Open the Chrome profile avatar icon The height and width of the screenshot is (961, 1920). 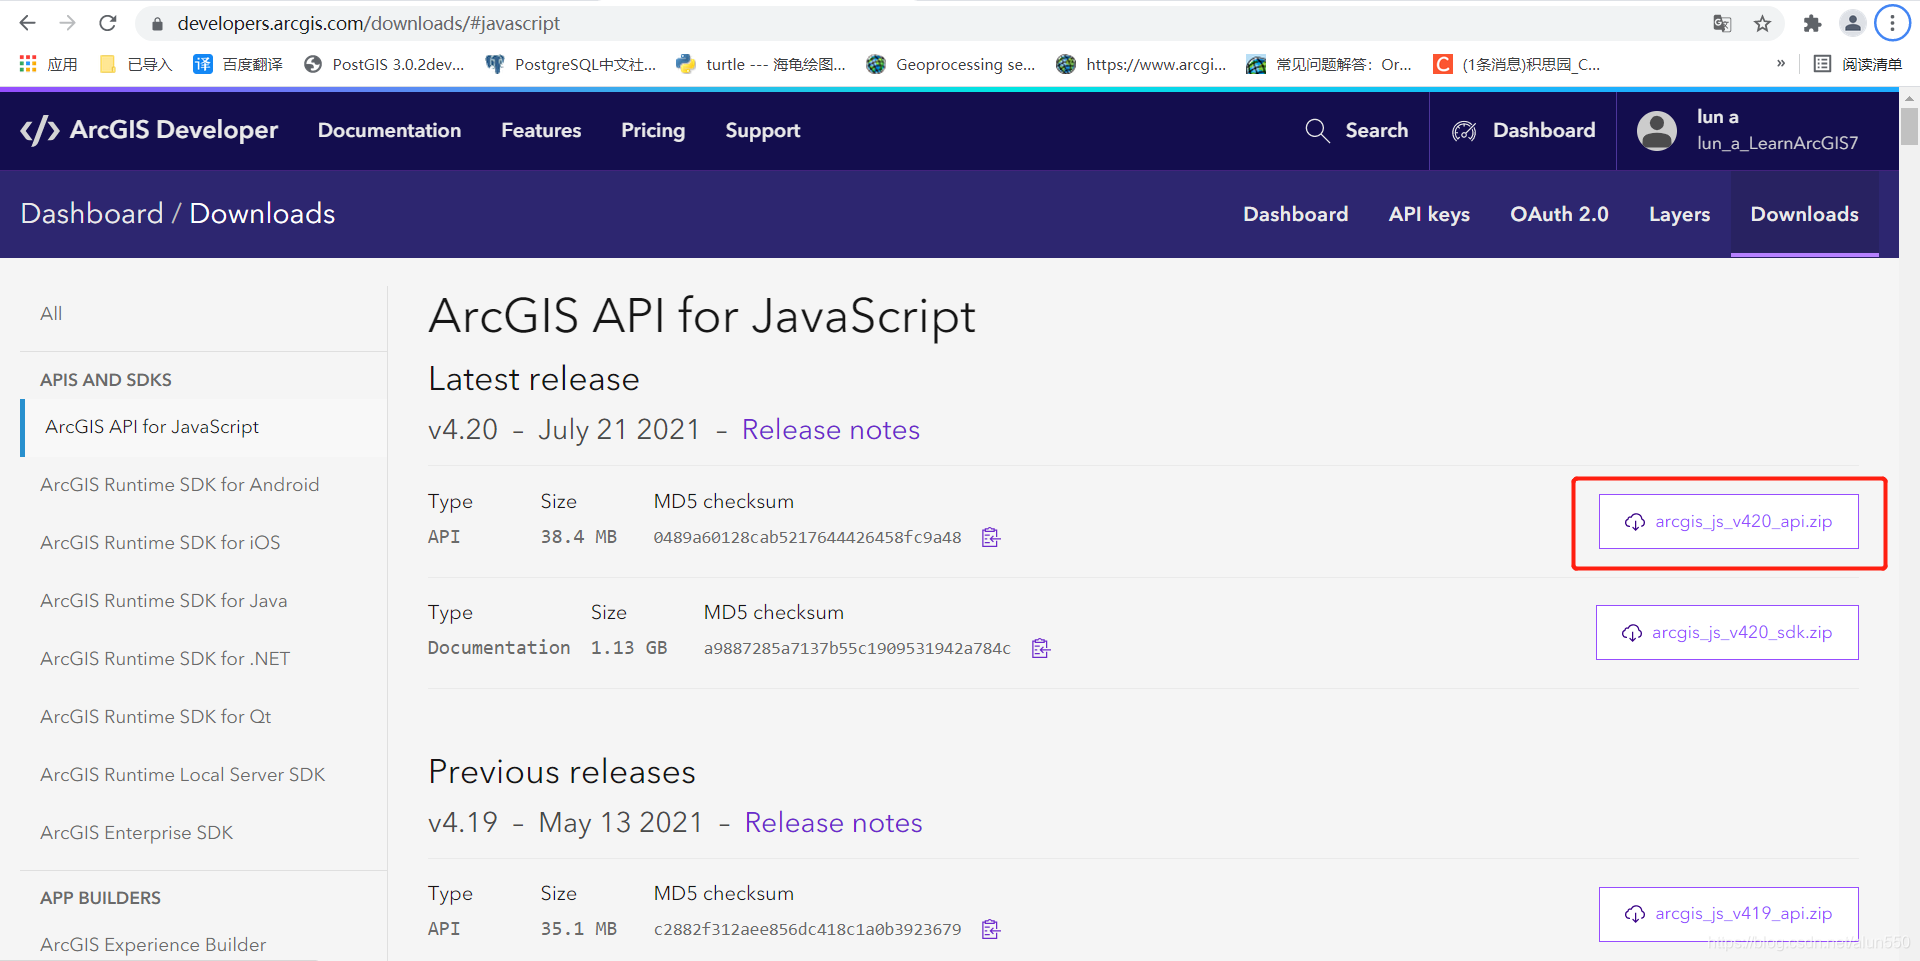coord(1852,23)
